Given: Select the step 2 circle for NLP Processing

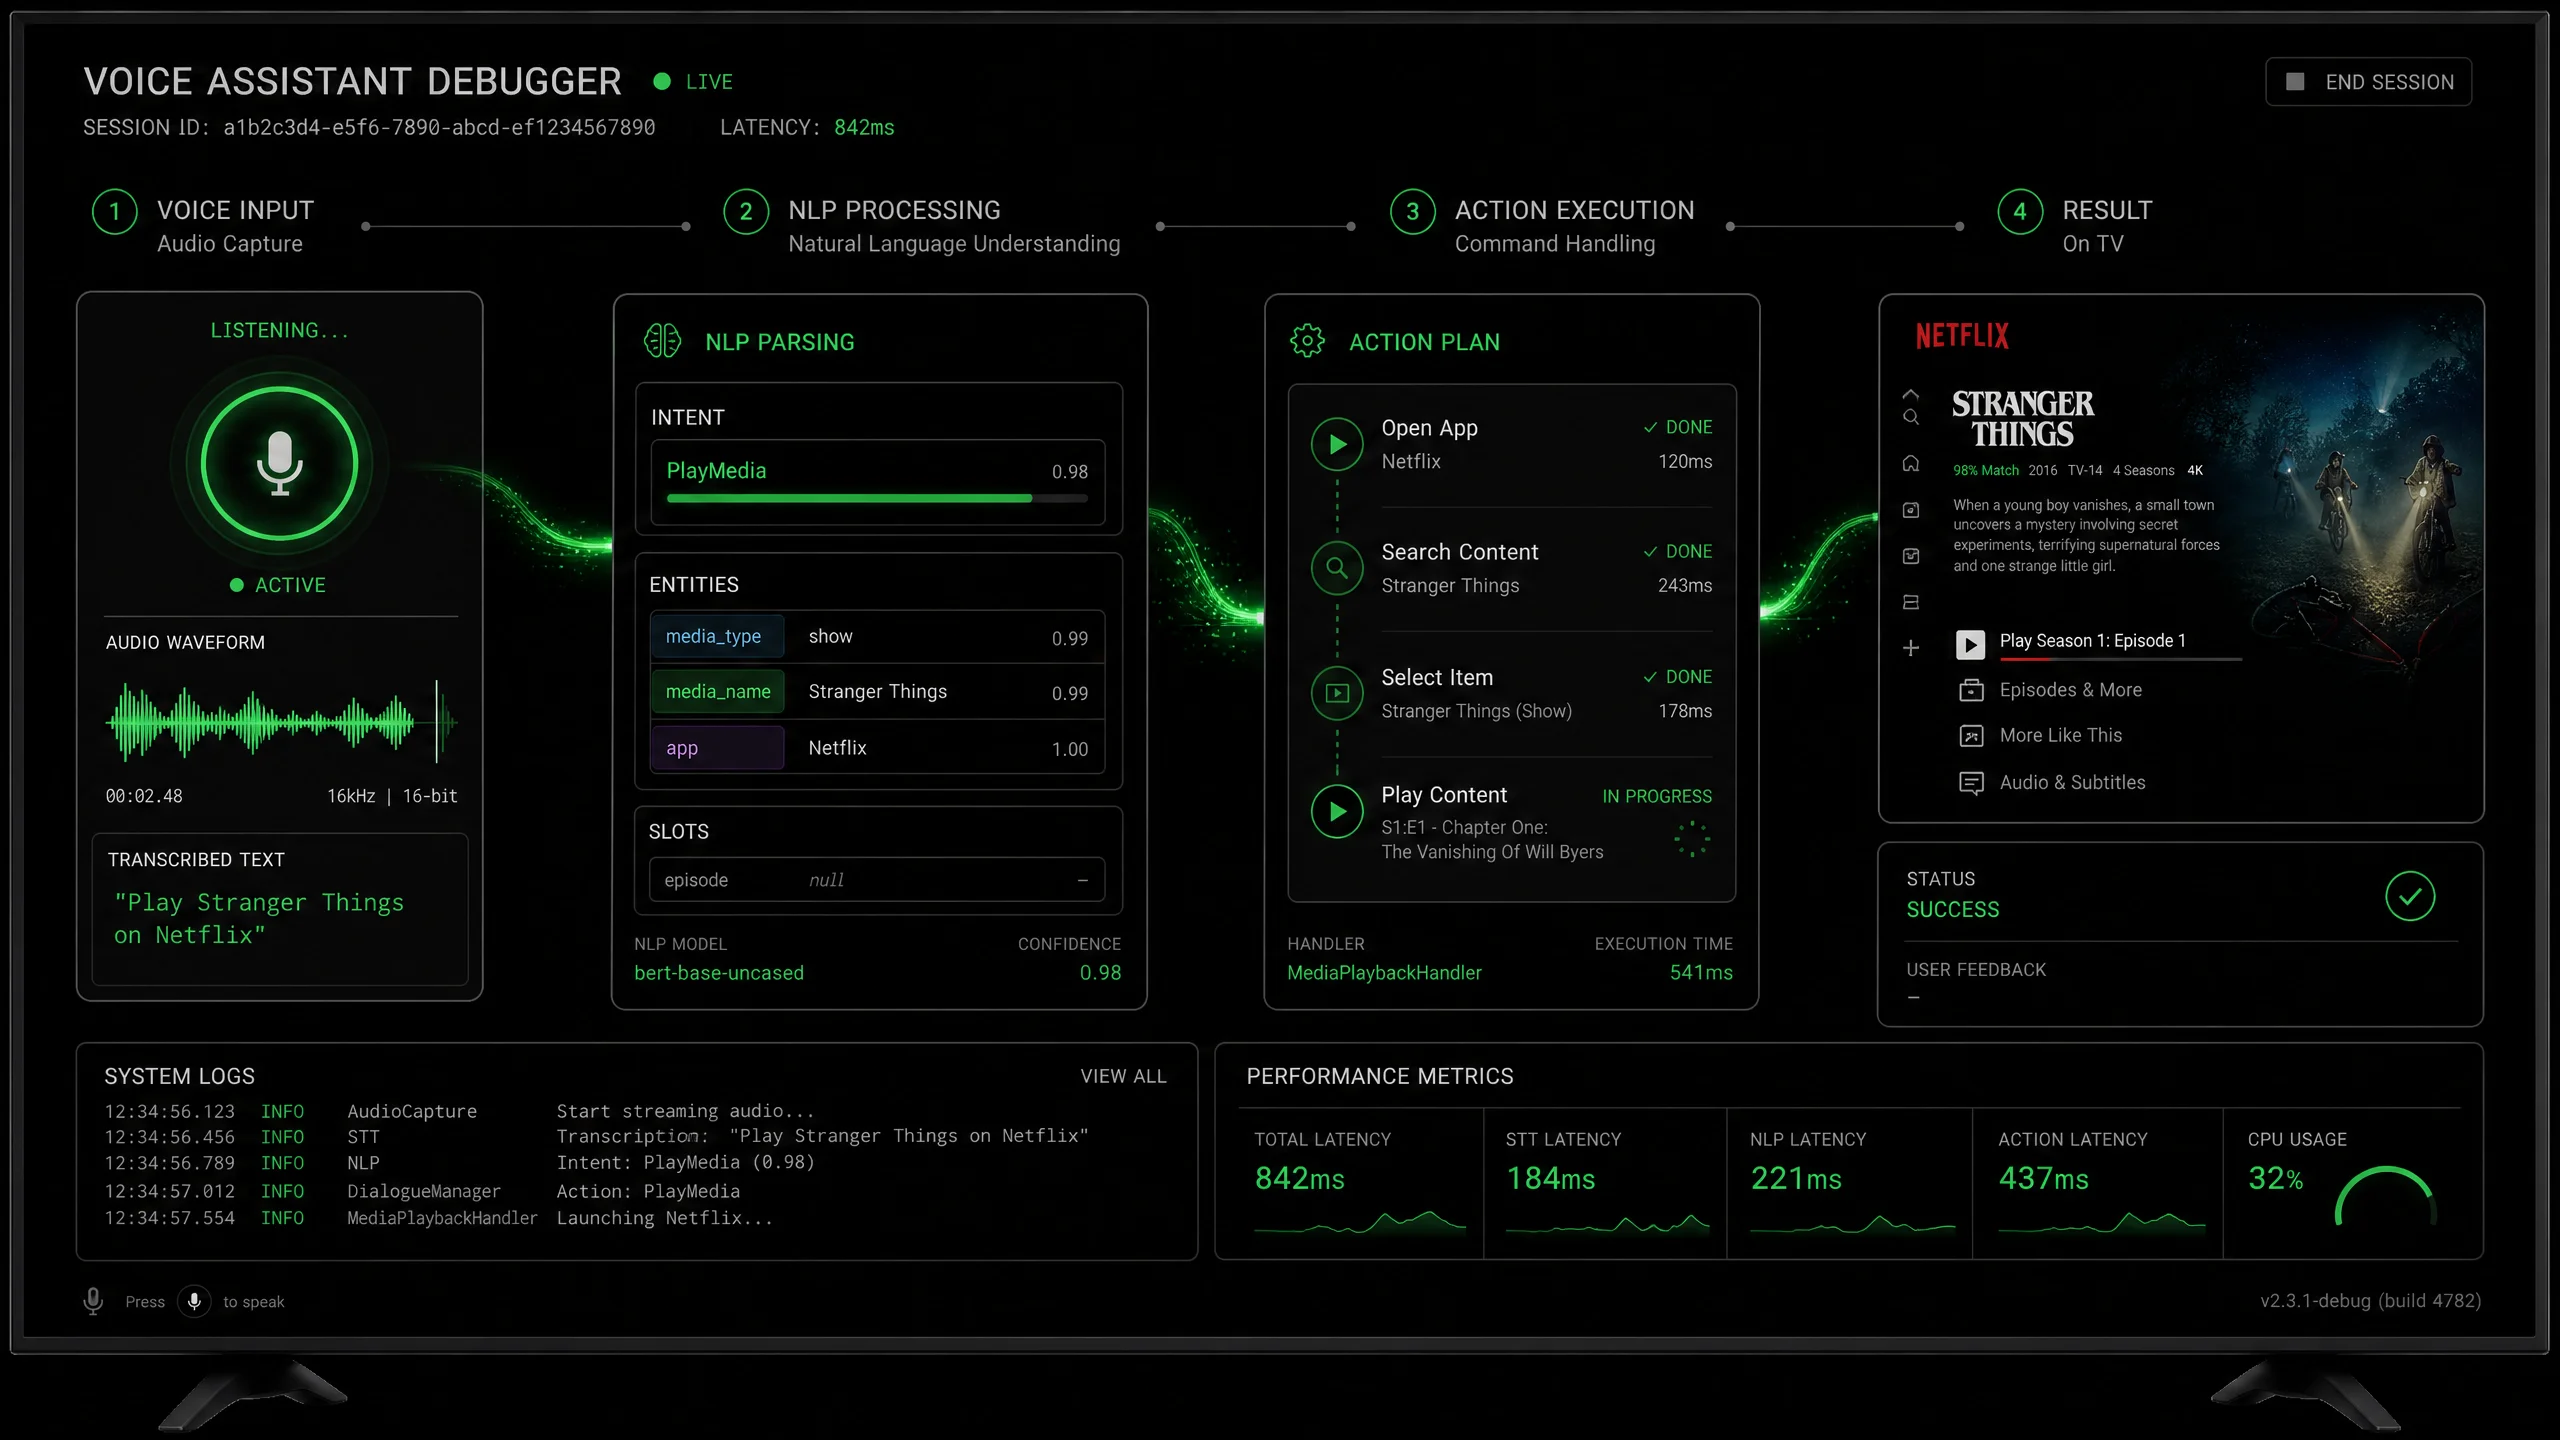Looking at the screenshot, I should coord(746,212).
